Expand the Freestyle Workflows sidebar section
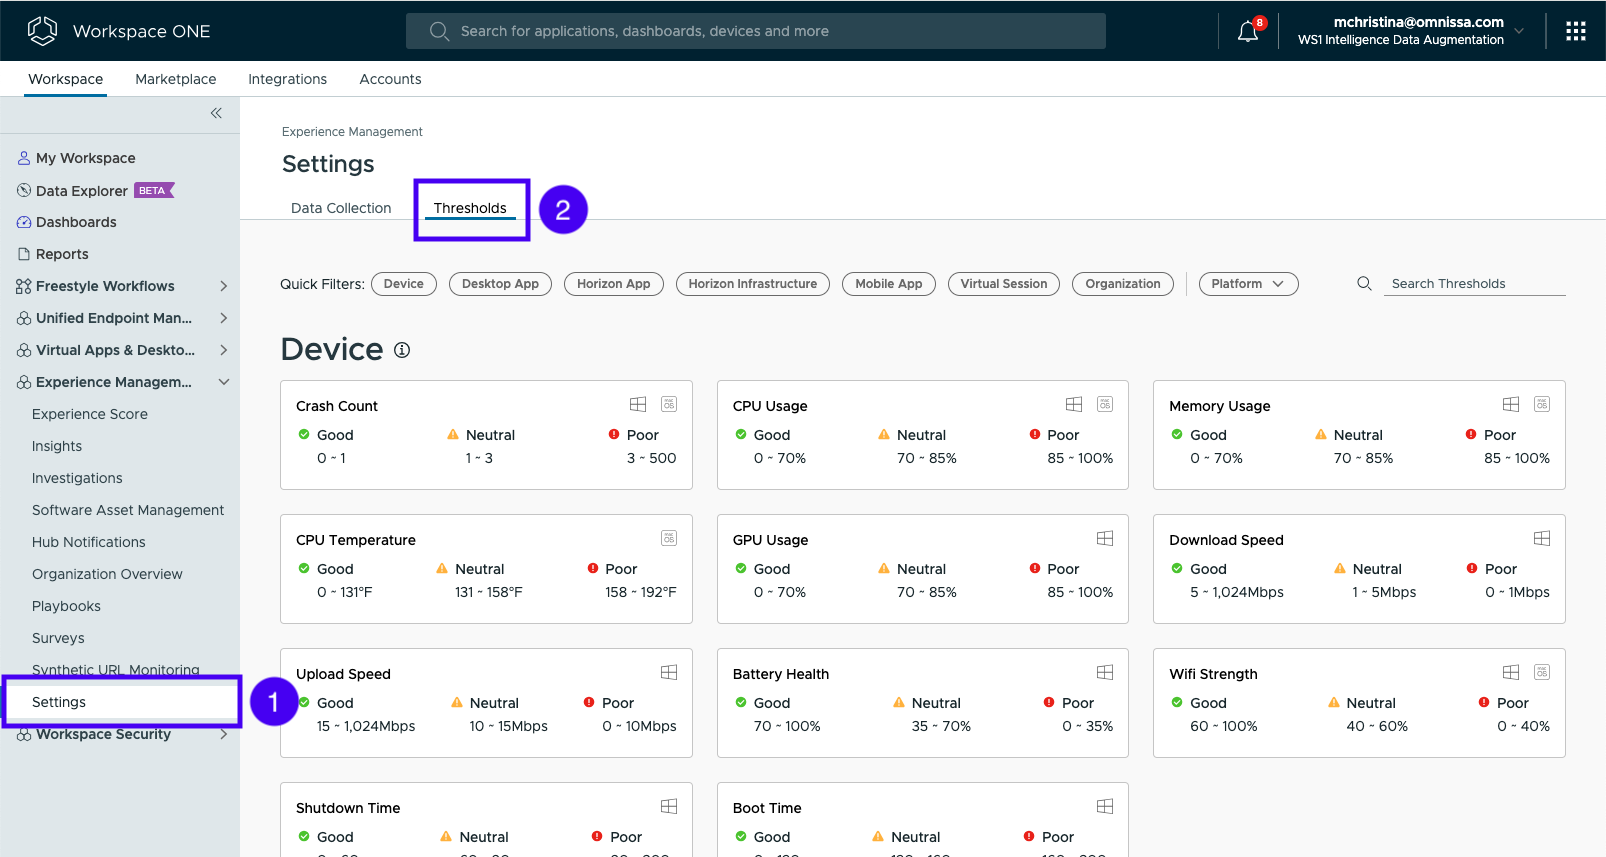The width and height of the screenshot is (1606, 857). 223,286
